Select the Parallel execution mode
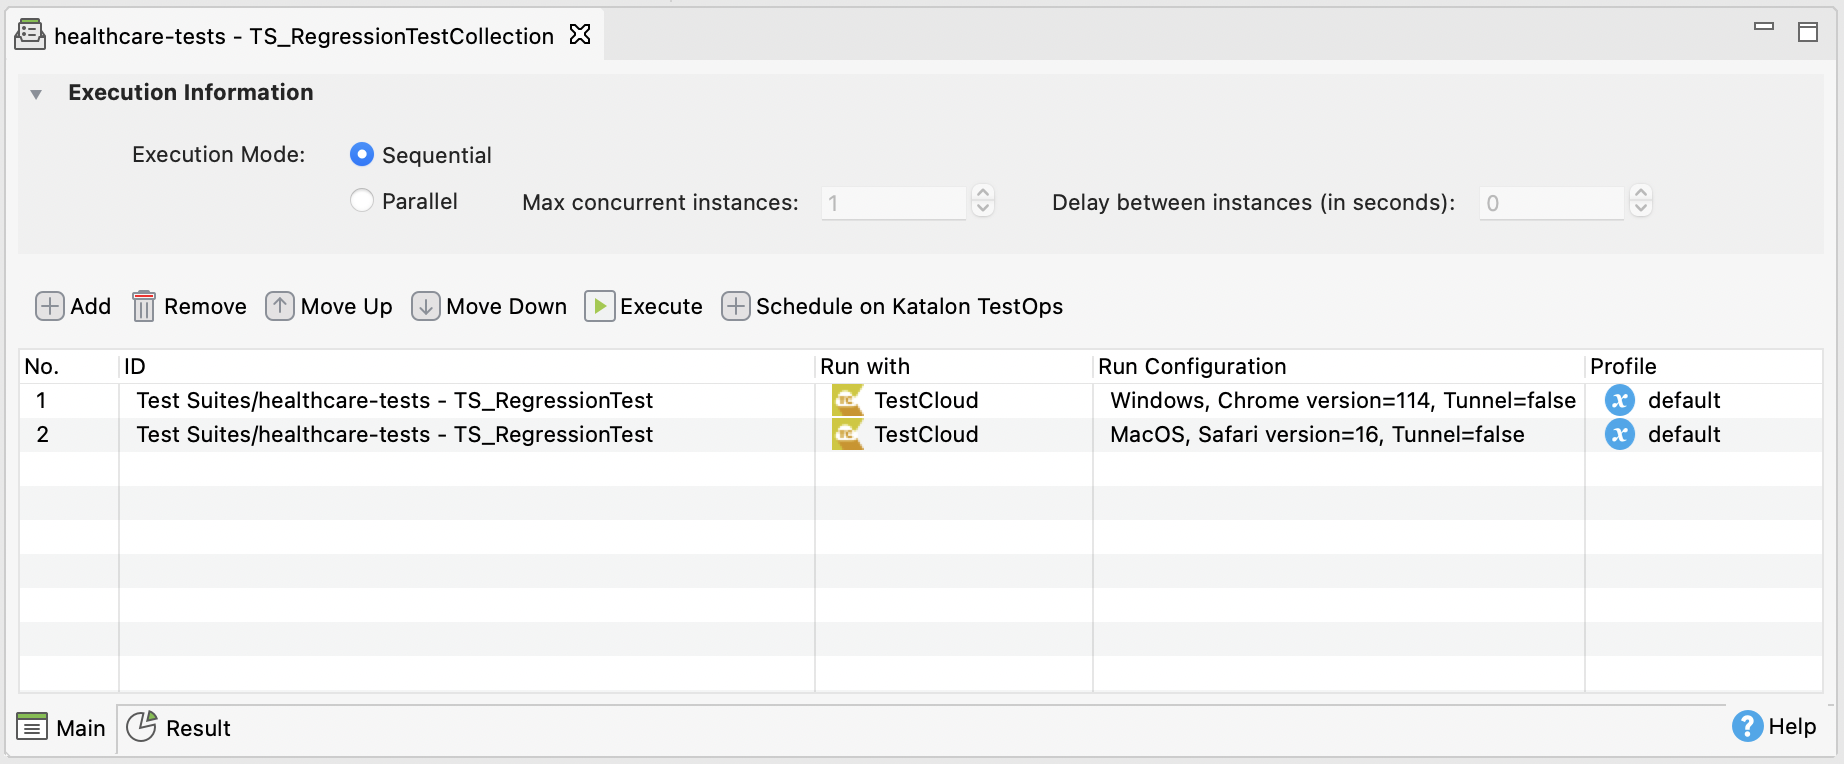The image size is (1844, 764). tap(362, 201)
